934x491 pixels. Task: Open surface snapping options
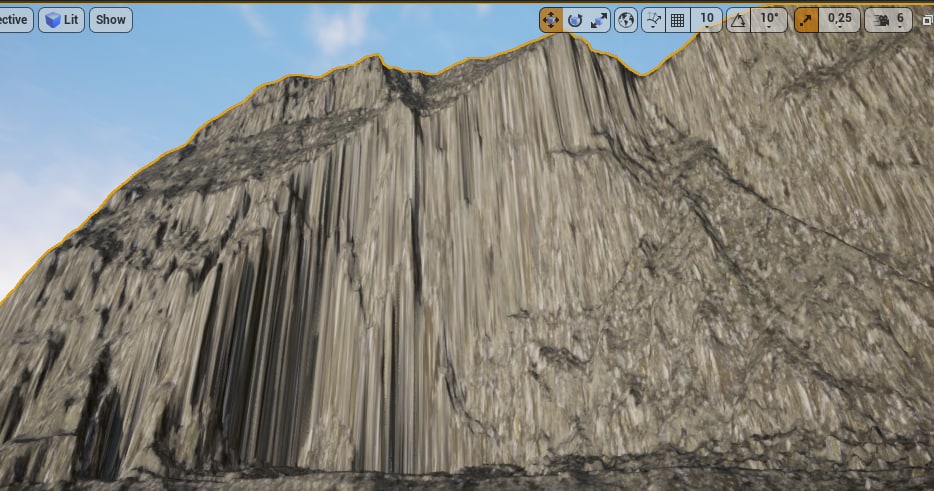point(653,20)
